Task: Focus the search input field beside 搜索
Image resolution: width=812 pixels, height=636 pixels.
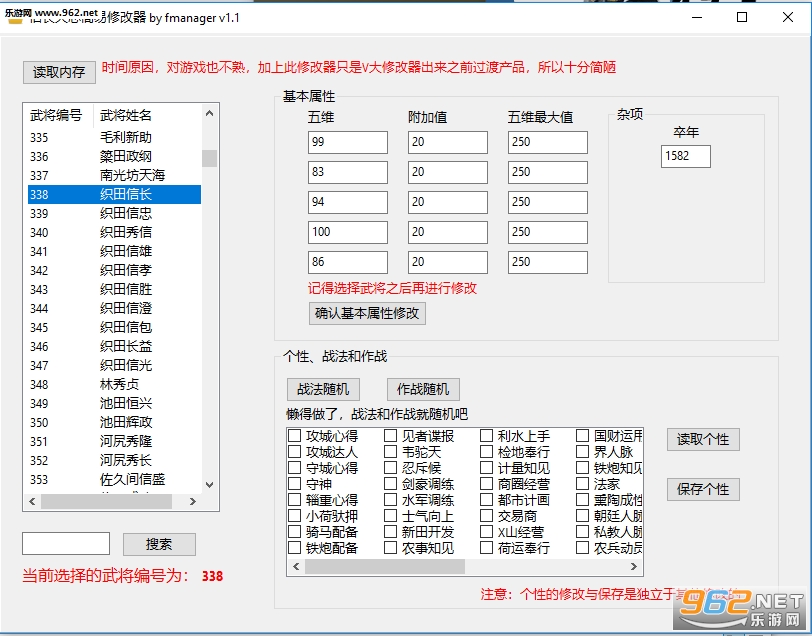Action: tap(66, 543)
